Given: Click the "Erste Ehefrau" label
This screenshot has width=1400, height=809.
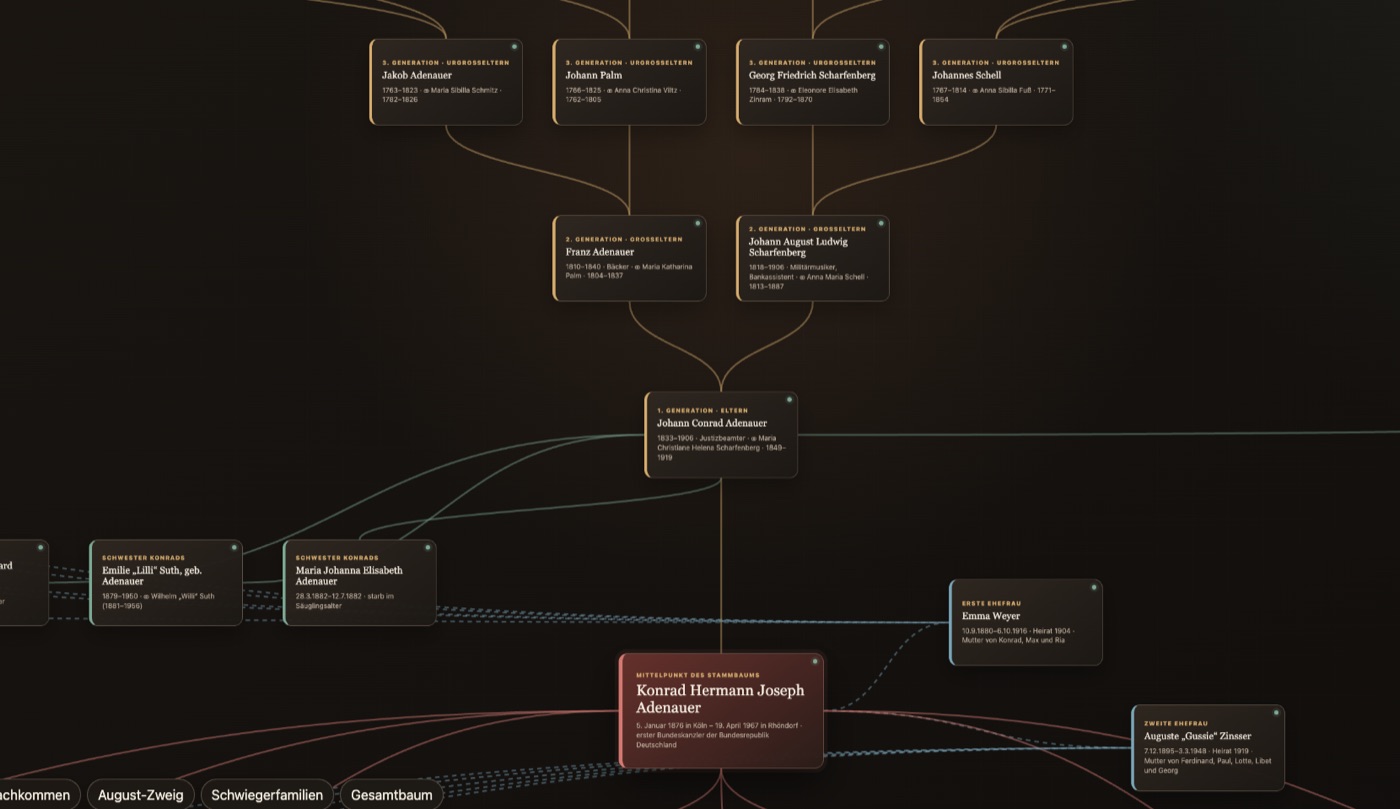Looking at the screenshot, I should [x=992, y=603].
